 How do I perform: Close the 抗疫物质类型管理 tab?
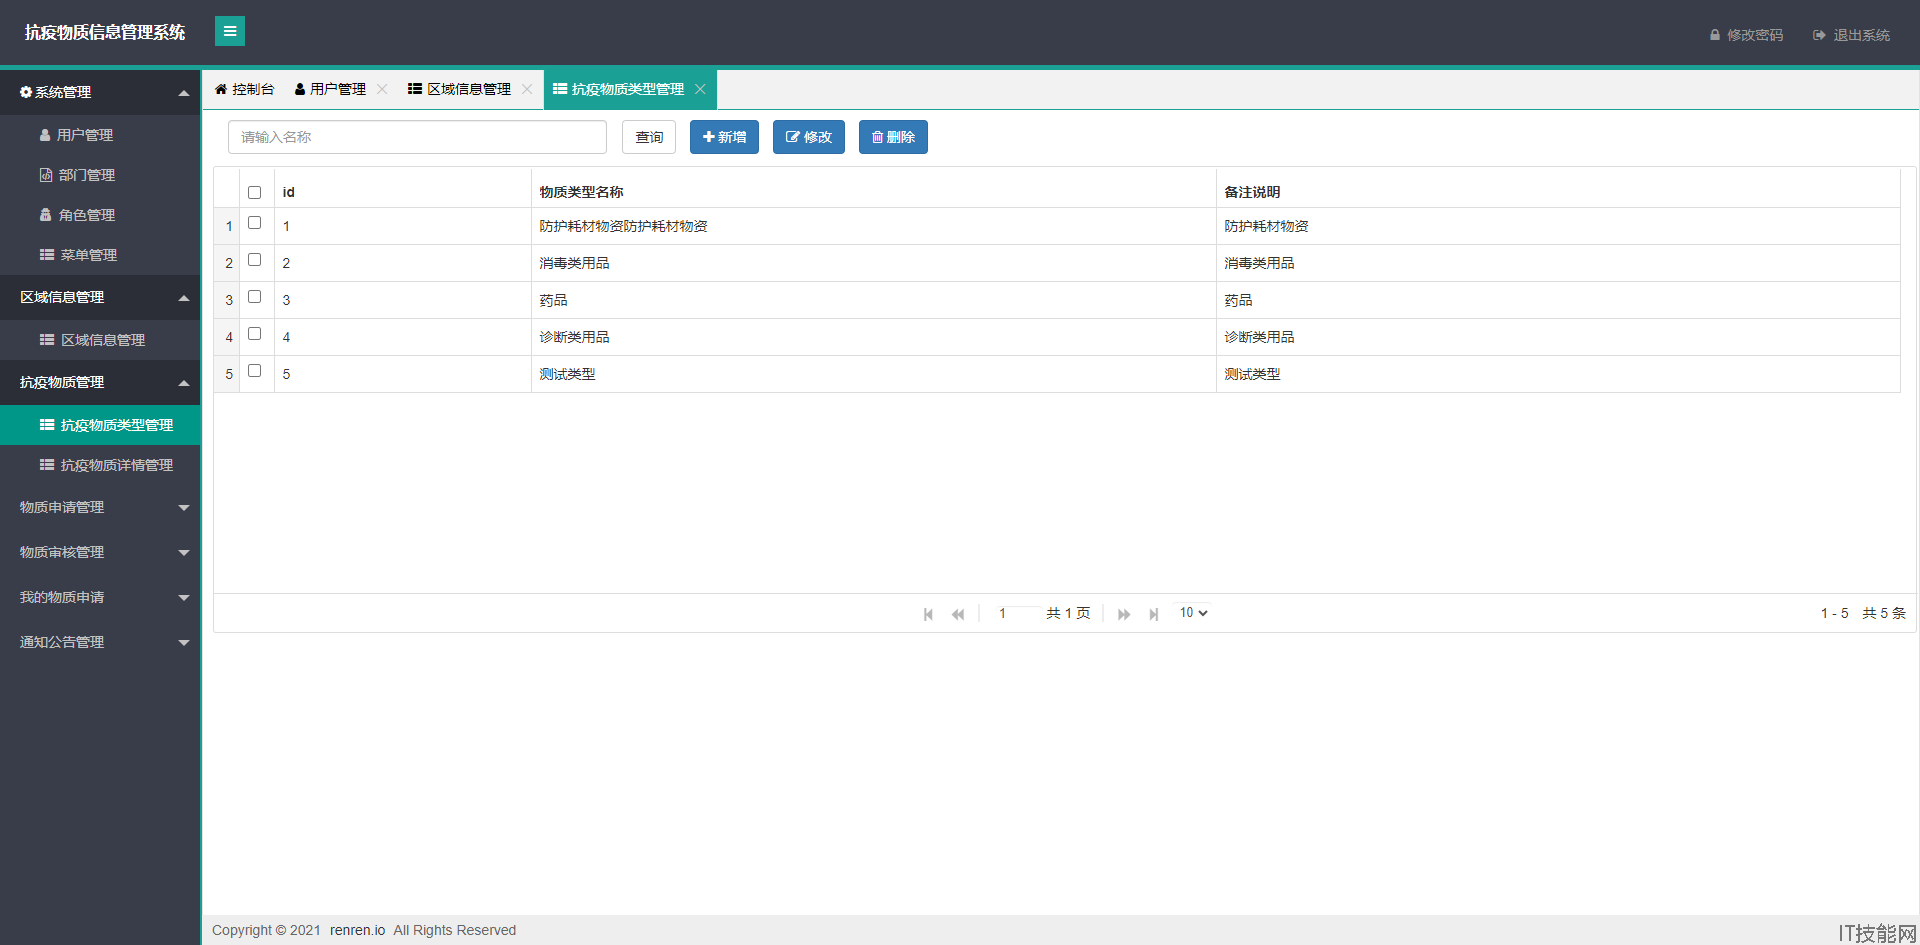[700, 89]
